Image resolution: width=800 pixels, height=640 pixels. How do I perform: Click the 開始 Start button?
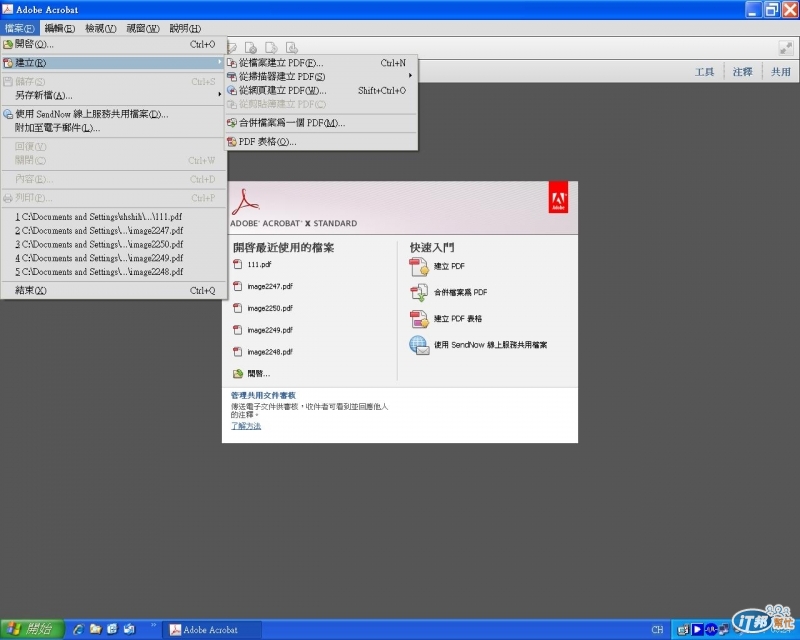coord(32,629)
